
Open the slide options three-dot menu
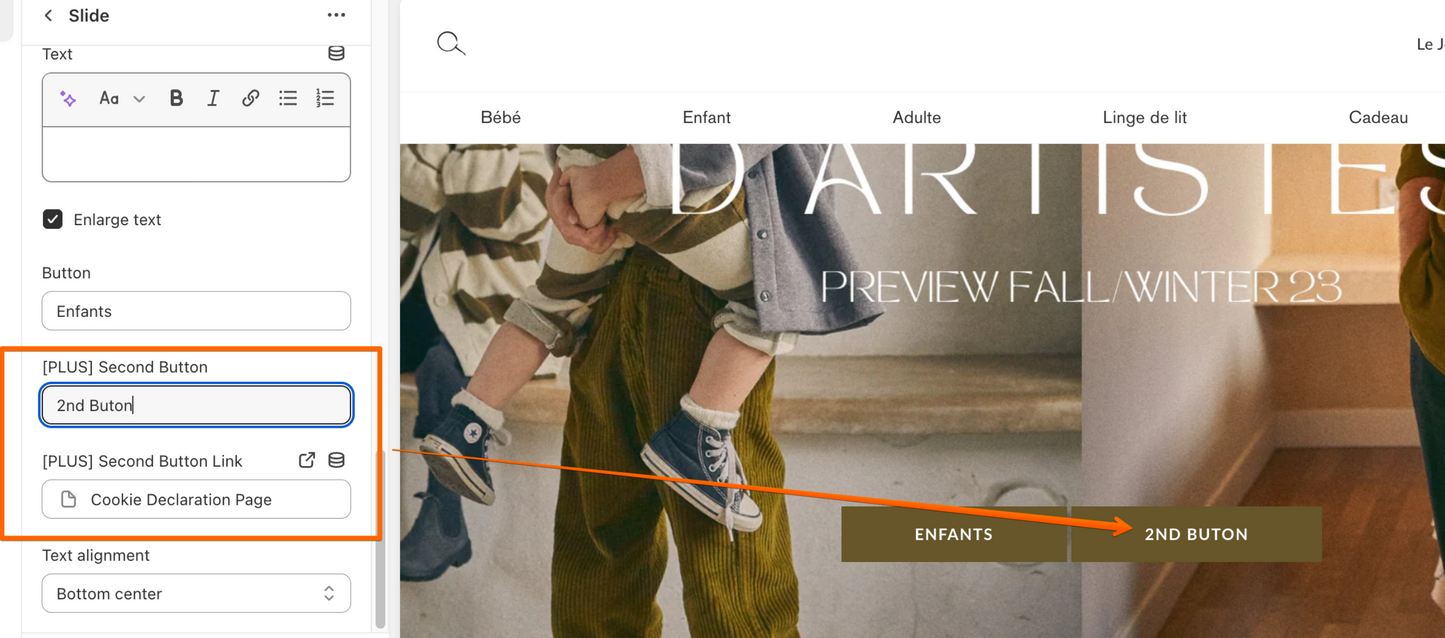[x=336, y=14]
